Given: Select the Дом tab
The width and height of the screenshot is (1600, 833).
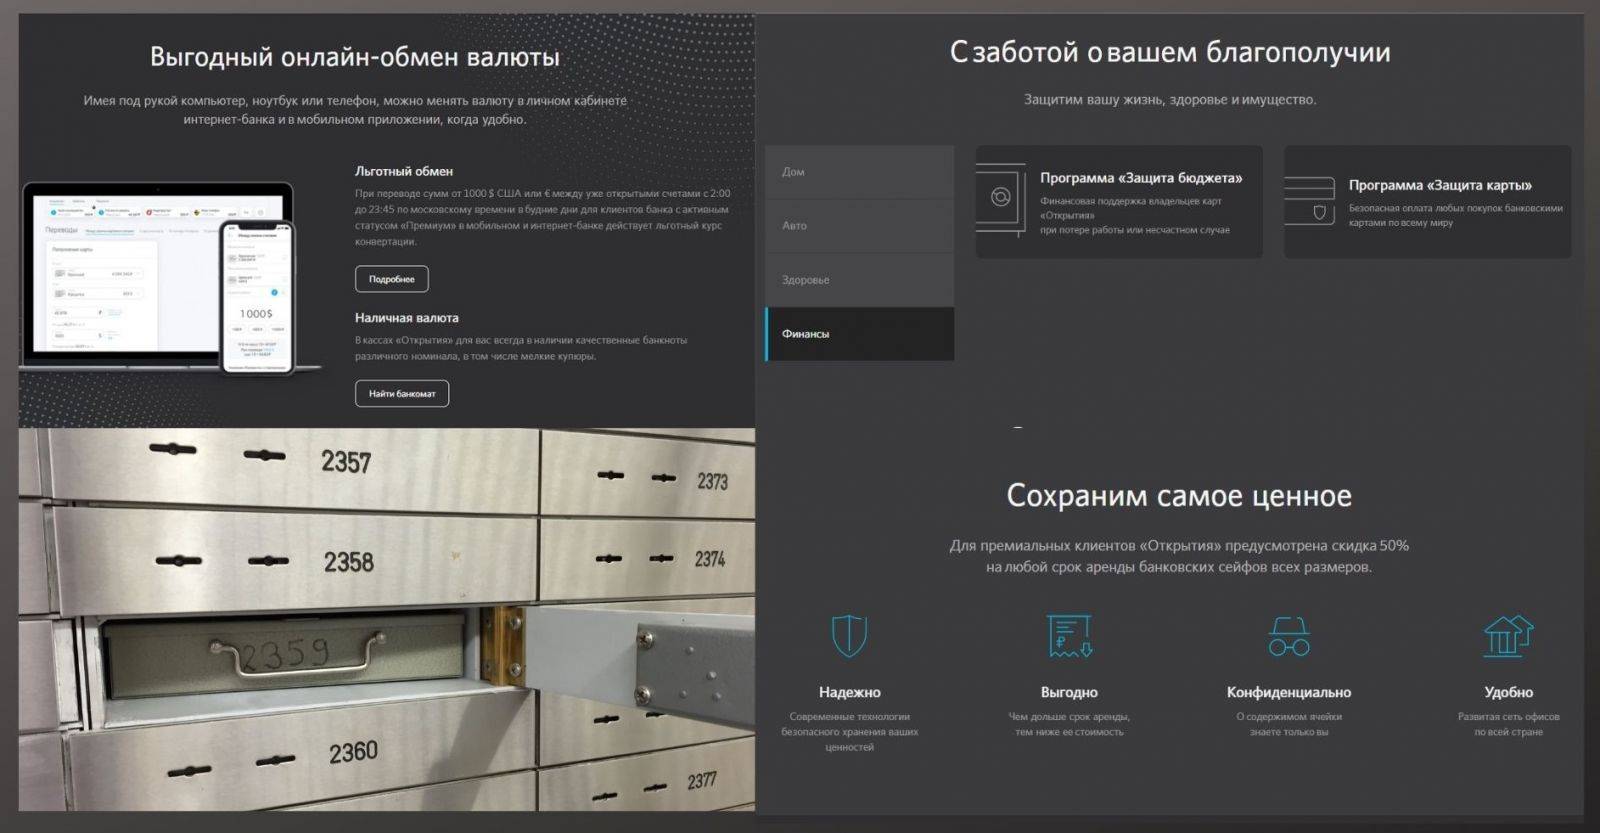Looking at the screenshot, I should (859, 172).
